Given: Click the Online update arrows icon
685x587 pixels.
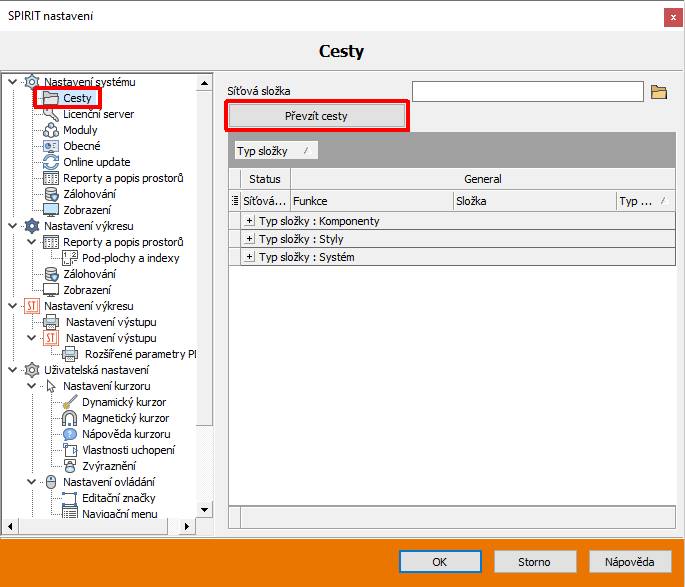Looking at the screenshot, I should point(51,162).
